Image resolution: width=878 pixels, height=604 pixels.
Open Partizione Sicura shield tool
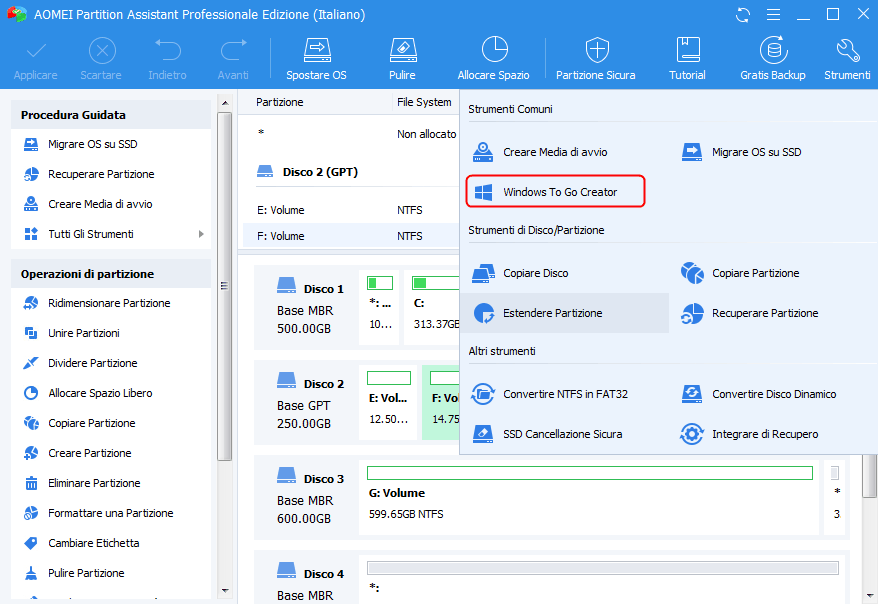(596, 59)
